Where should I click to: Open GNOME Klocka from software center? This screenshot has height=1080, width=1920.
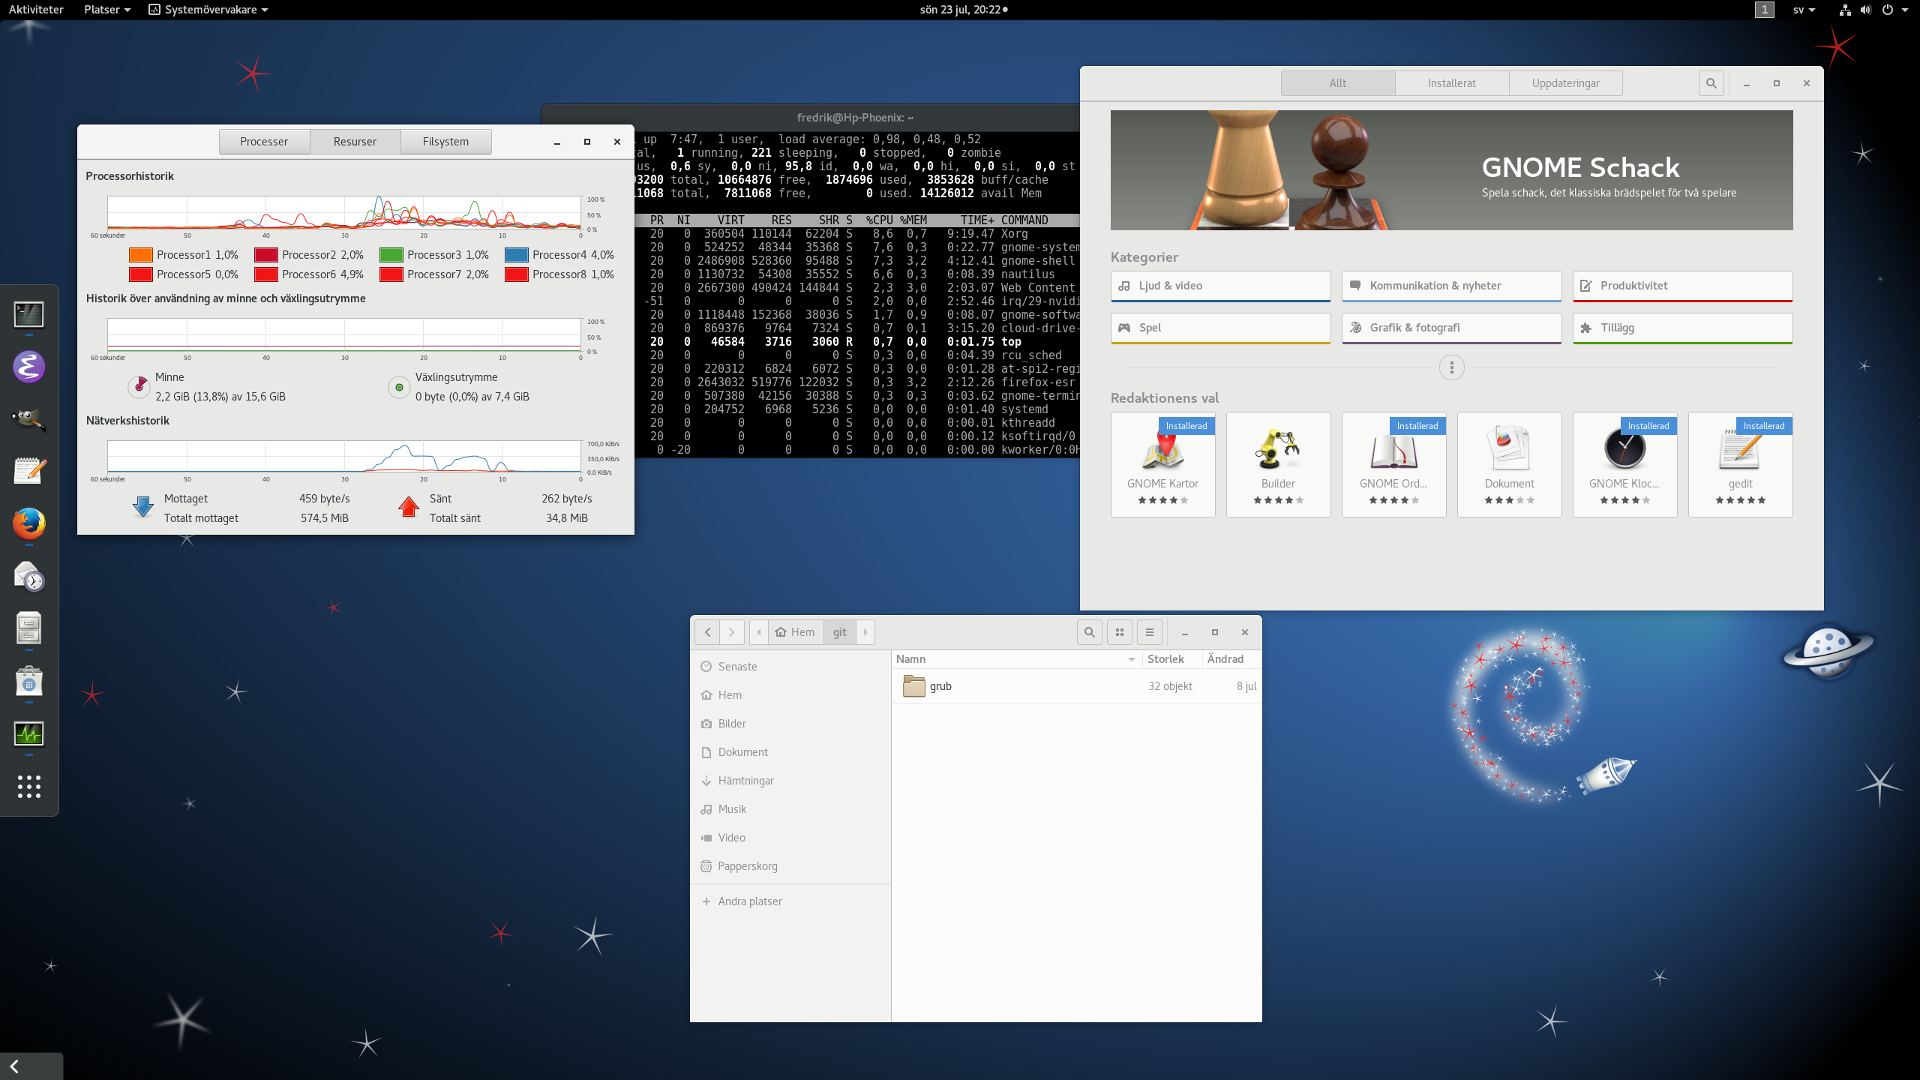coord(1625,462)
